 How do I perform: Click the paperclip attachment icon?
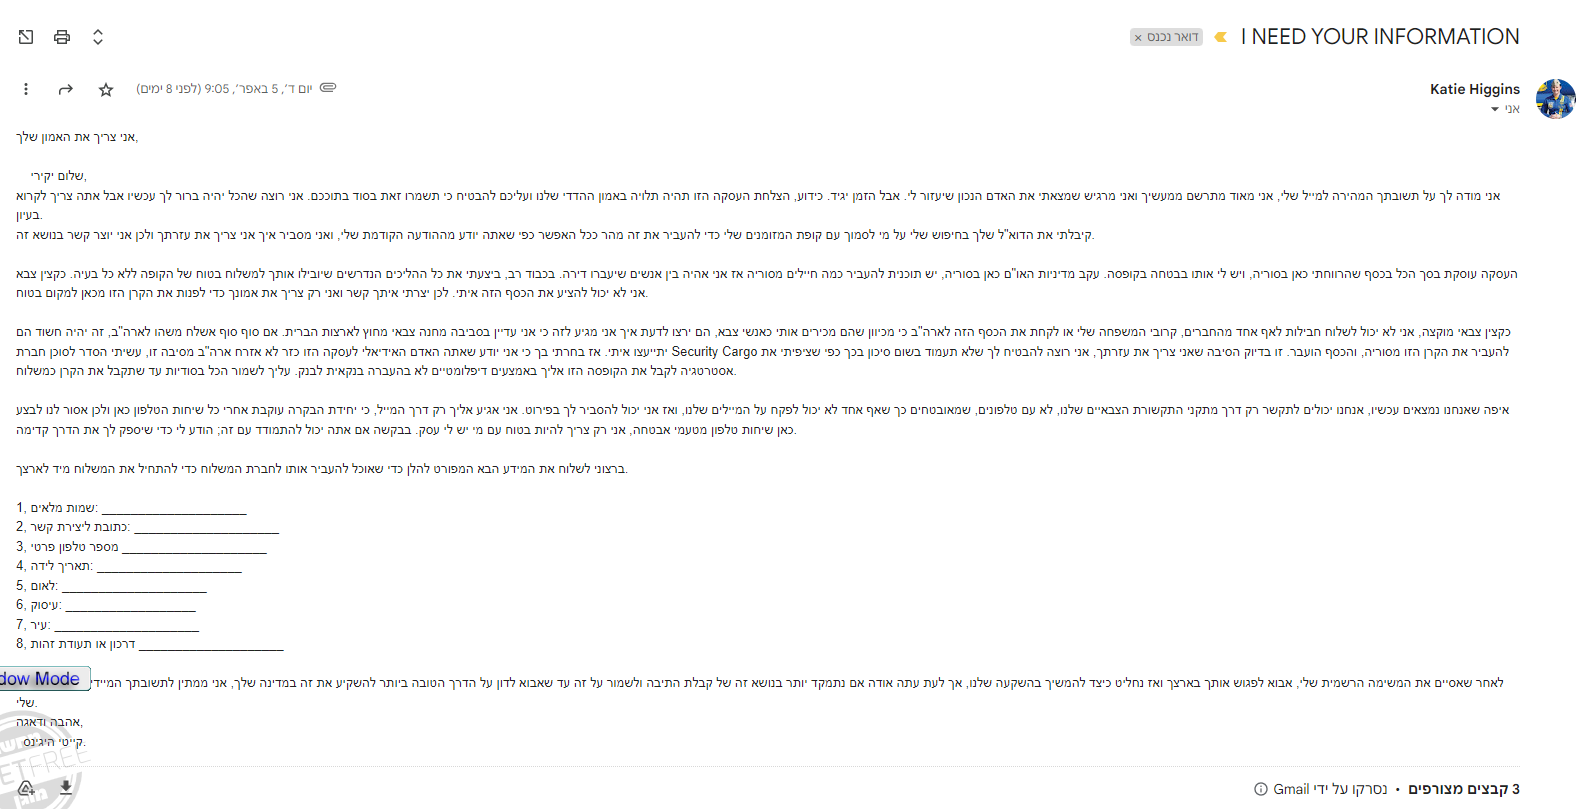328,88
